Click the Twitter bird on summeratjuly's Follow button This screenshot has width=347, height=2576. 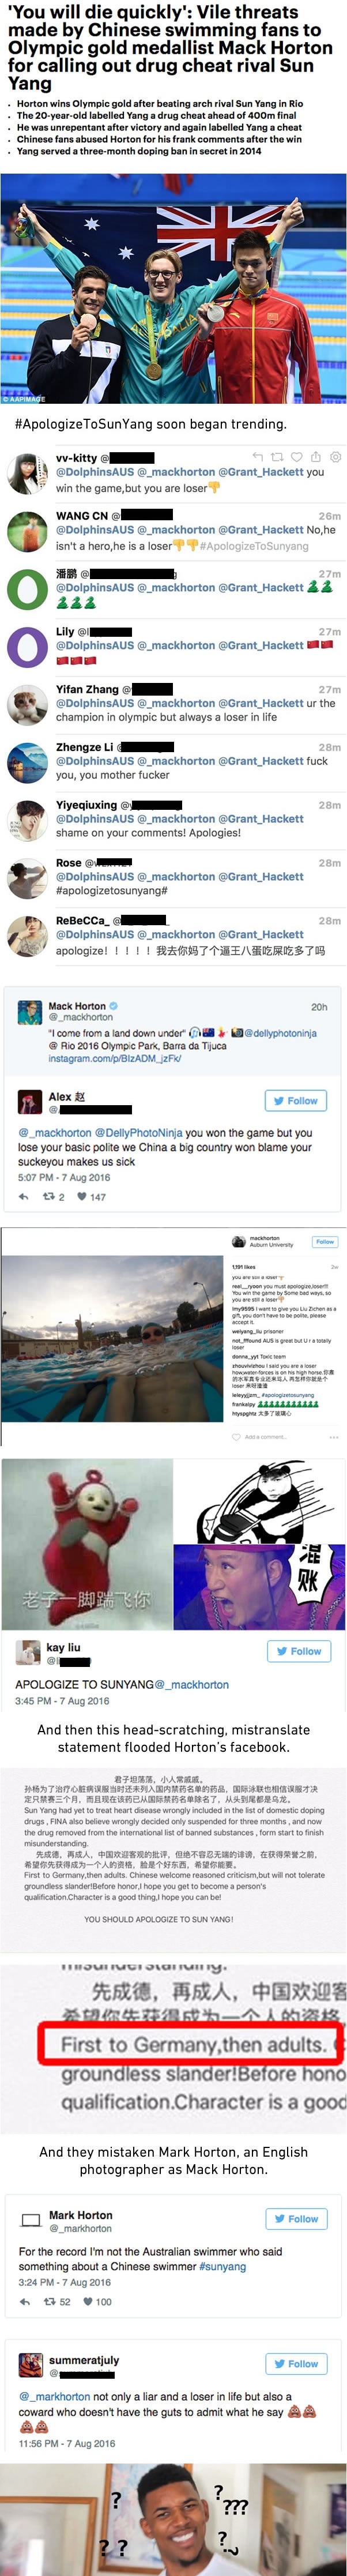tap(279, 2364)
